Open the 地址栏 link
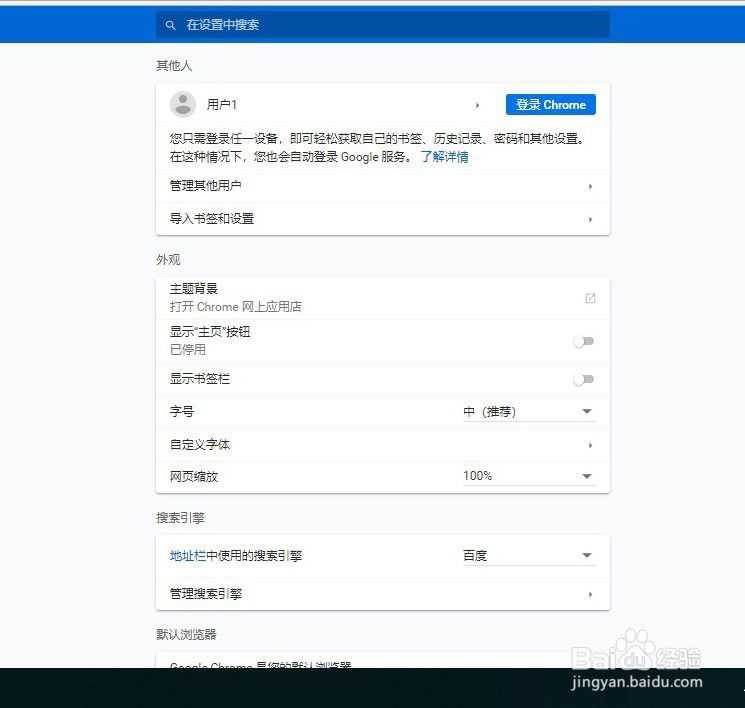745x708 pixels. pos(188,555)
